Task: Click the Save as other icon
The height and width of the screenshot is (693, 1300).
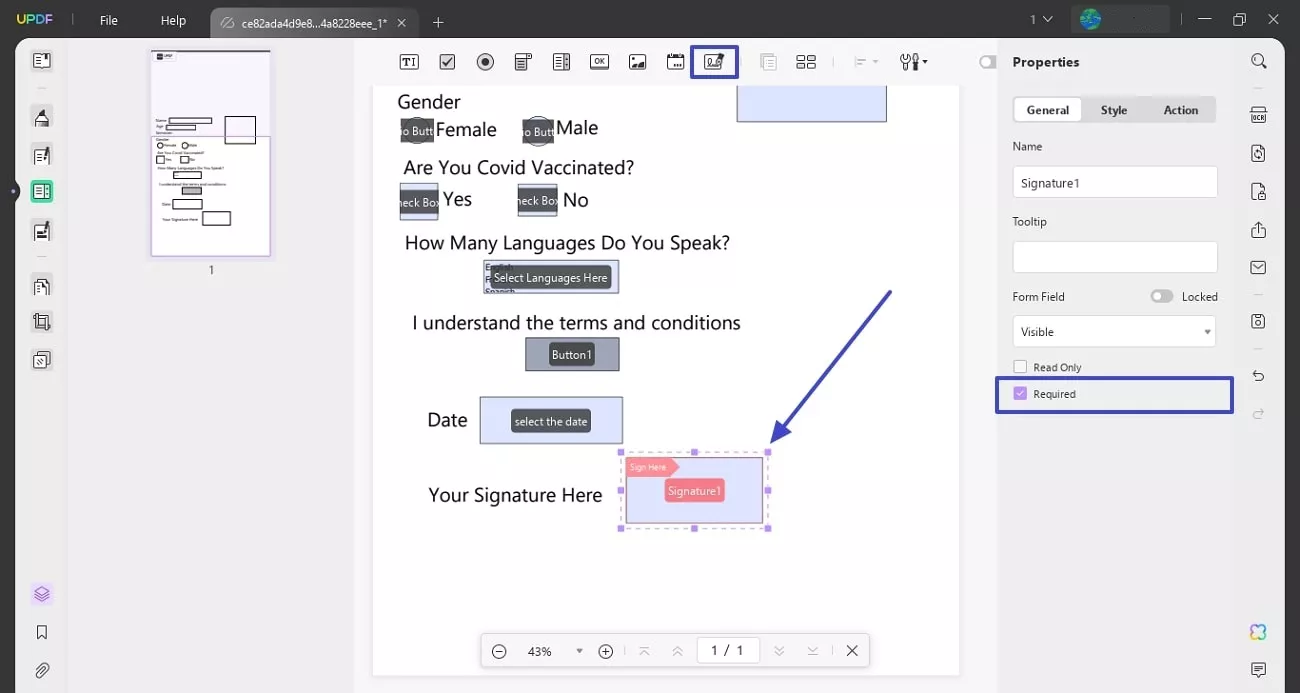Action: point(1258,321)
